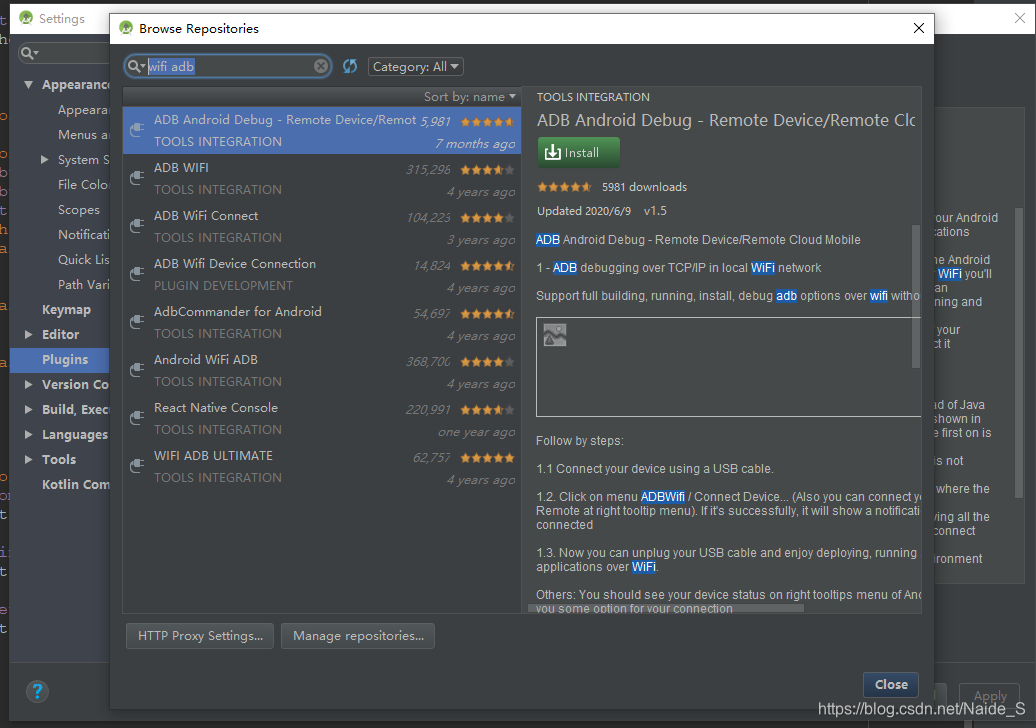Image resolution: width=1036 pixels, height=728 pixels.
Task: Collapse the Appearance tree node in Settings
Action: tap(28, 85)
